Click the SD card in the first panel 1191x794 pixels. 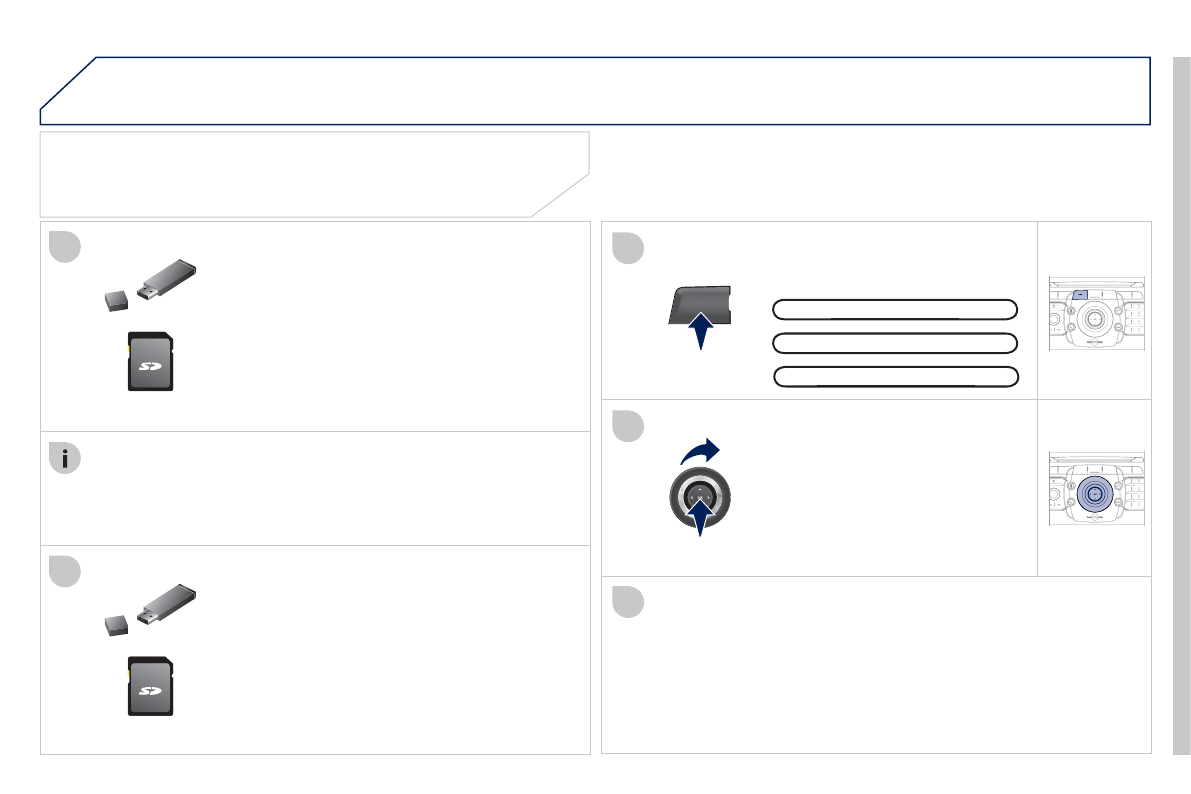coord(150,360)
